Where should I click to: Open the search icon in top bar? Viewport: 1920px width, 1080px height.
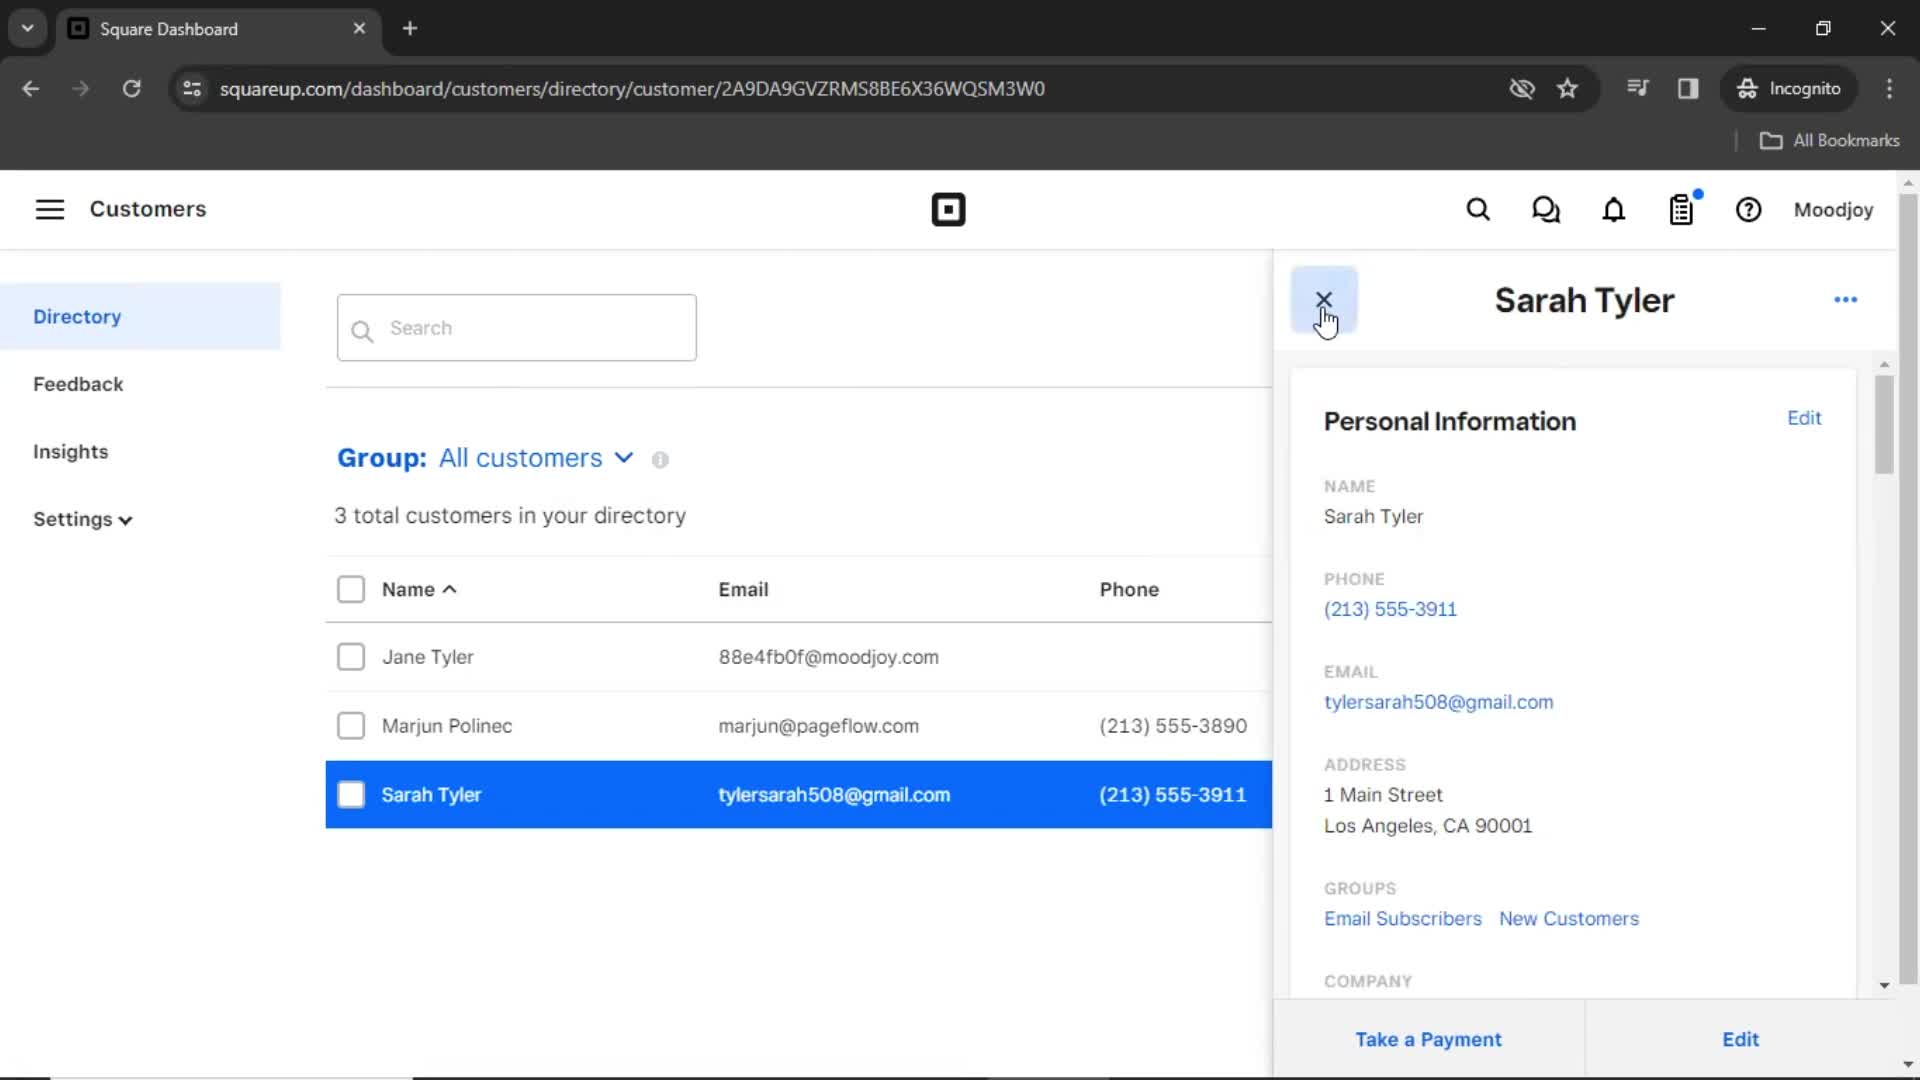click(1478, 210)
